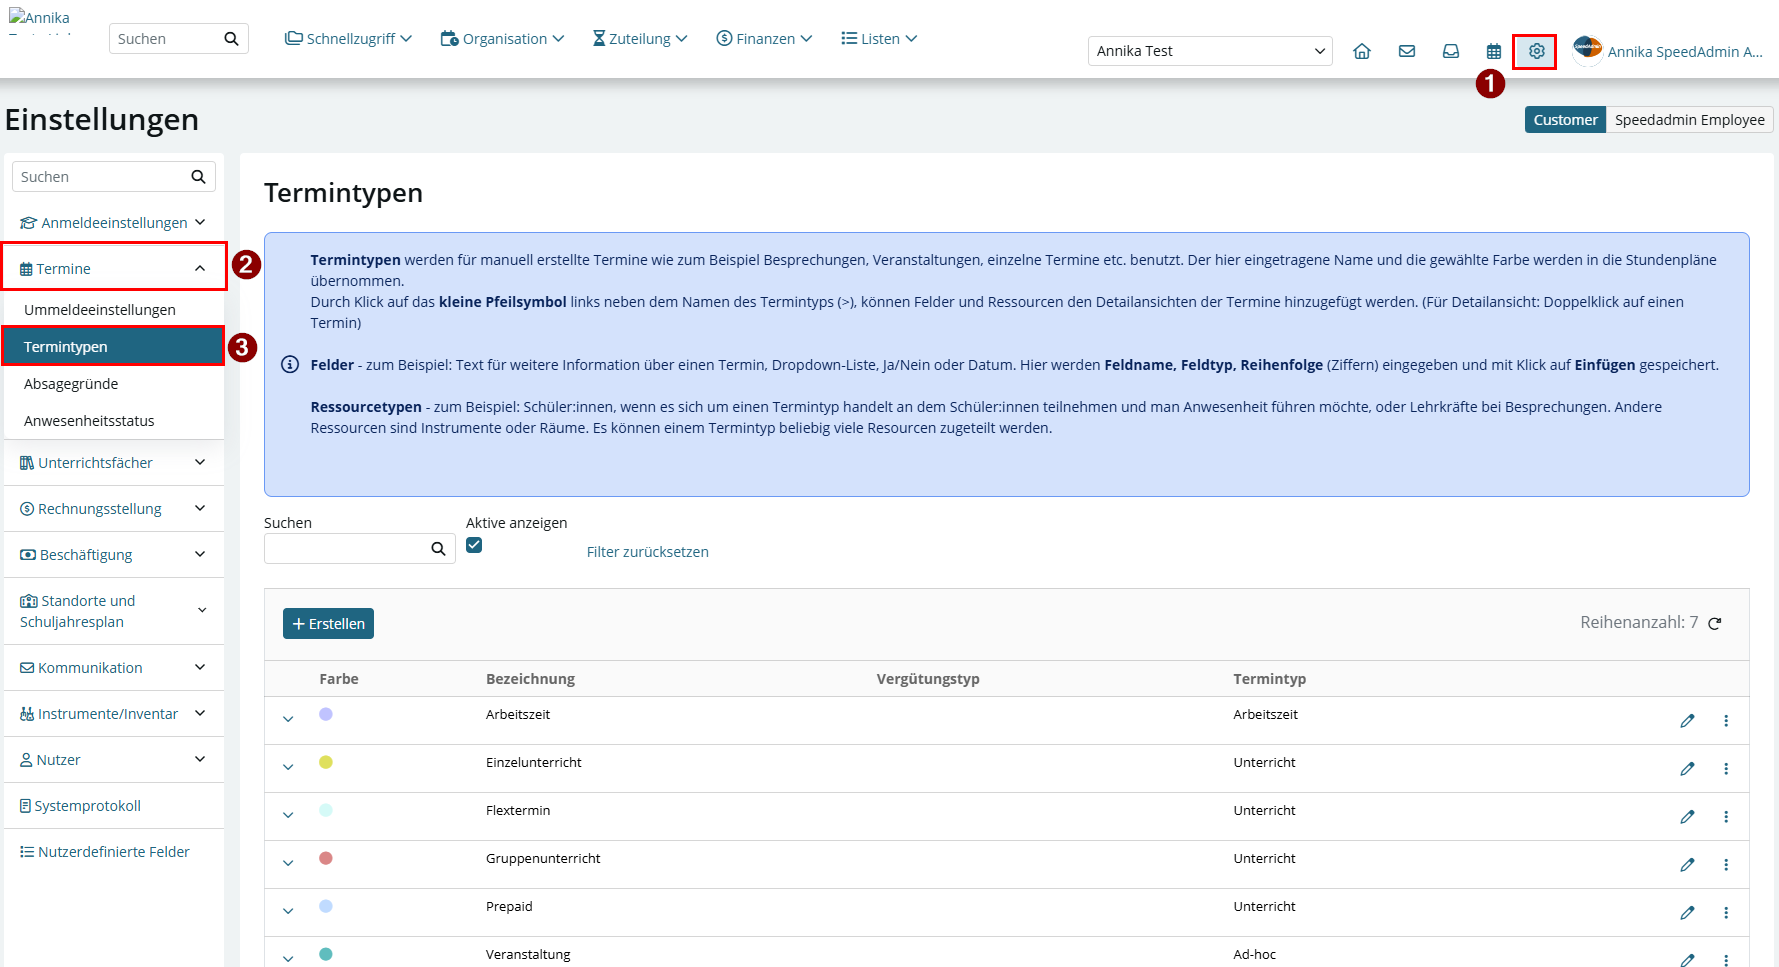Switch to Speedadmin Employee view
Screen dimensions: 1779x967
[x=1689, y=120]
